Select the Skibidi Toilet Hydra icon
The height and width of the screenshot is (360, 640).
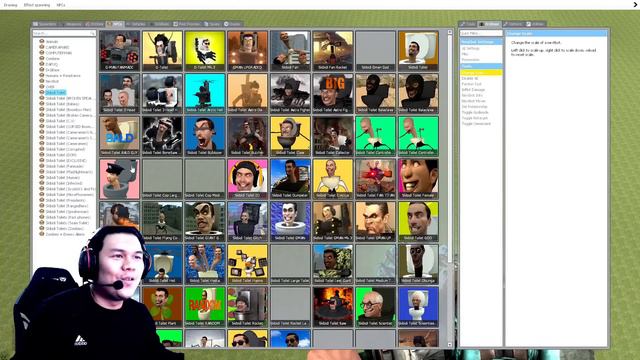pyautogui.click(x=205, y=264)
